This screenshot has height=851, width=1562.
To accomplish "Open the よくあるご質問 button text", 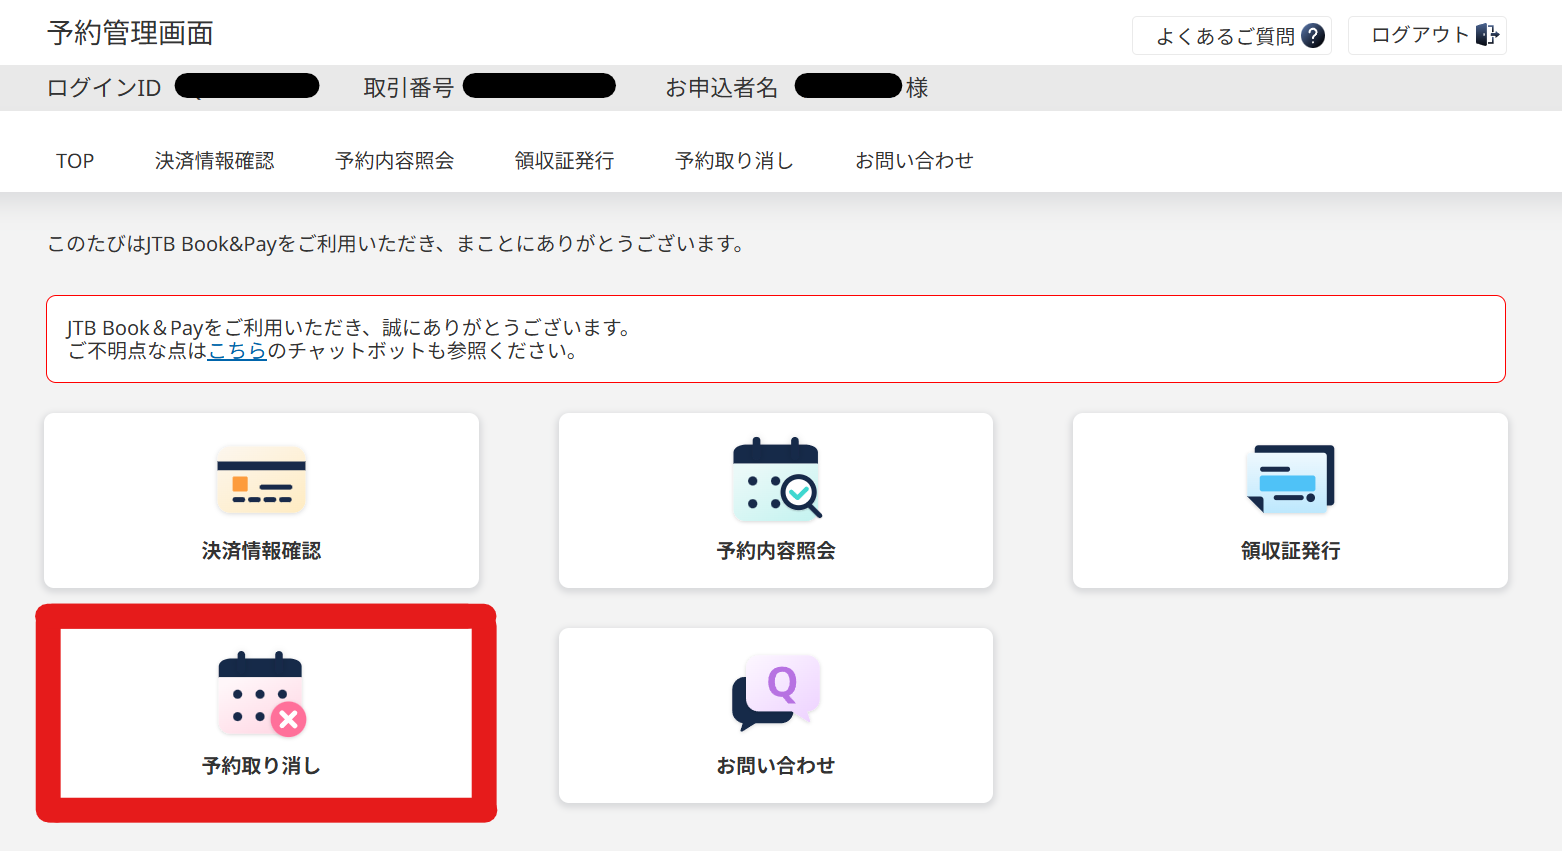I will tap(1225, 36).
